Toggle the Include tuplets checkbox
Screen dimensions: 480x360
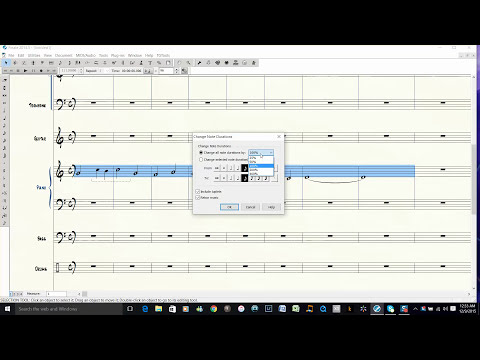click(197, 192)
